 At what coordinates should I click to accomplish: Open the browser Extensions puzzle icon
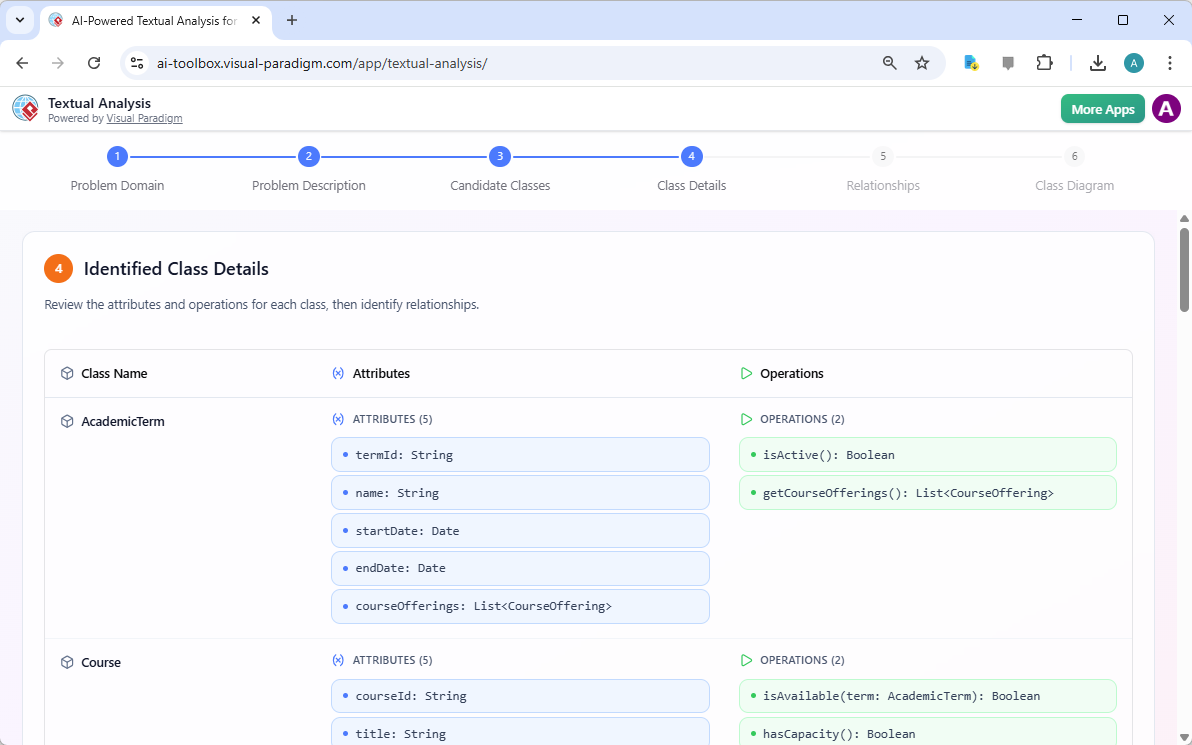click(1044, 63)
